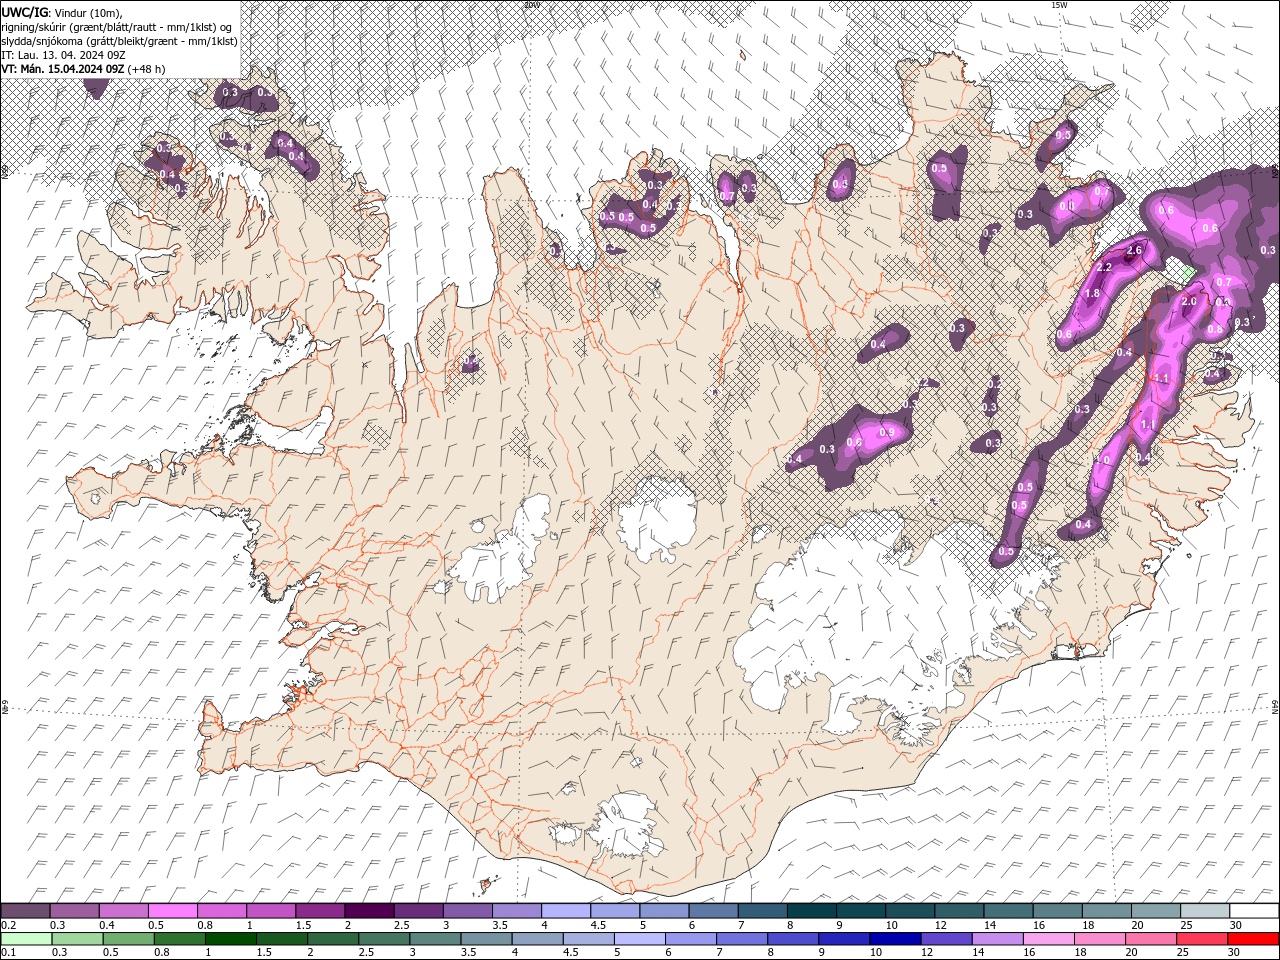The image size is (1280, 960).
Task: Click the 'IT: Lau. 13. 04. 2024 09Z' line
Action: coord(65,55)
